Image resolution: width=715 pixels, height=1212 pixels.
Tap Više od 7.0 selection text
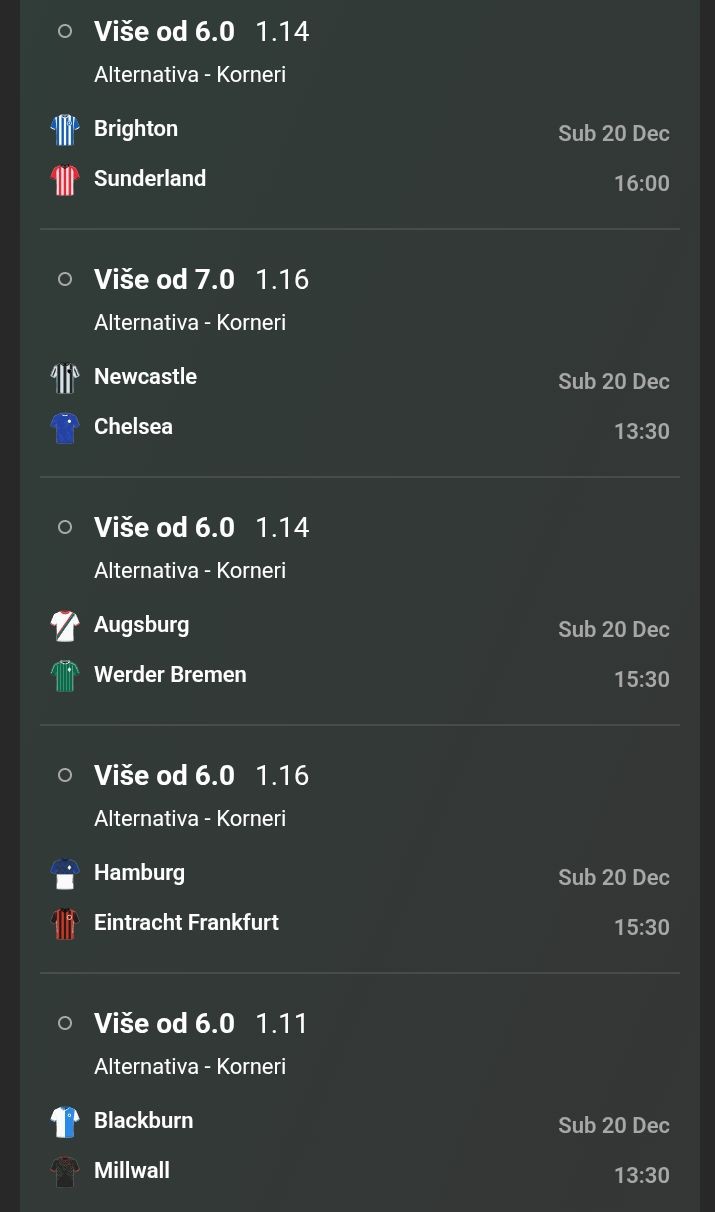164,280
